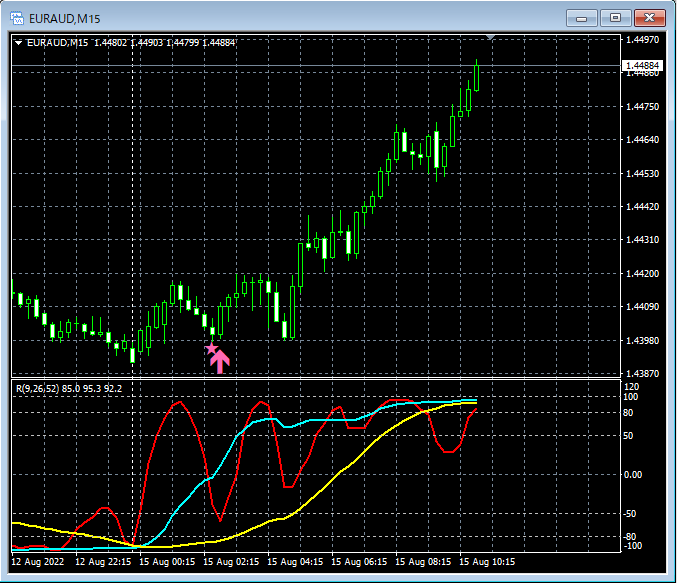Click the R(9,26,52) indicator label
678x583 pixels.
tap(69, 389)
